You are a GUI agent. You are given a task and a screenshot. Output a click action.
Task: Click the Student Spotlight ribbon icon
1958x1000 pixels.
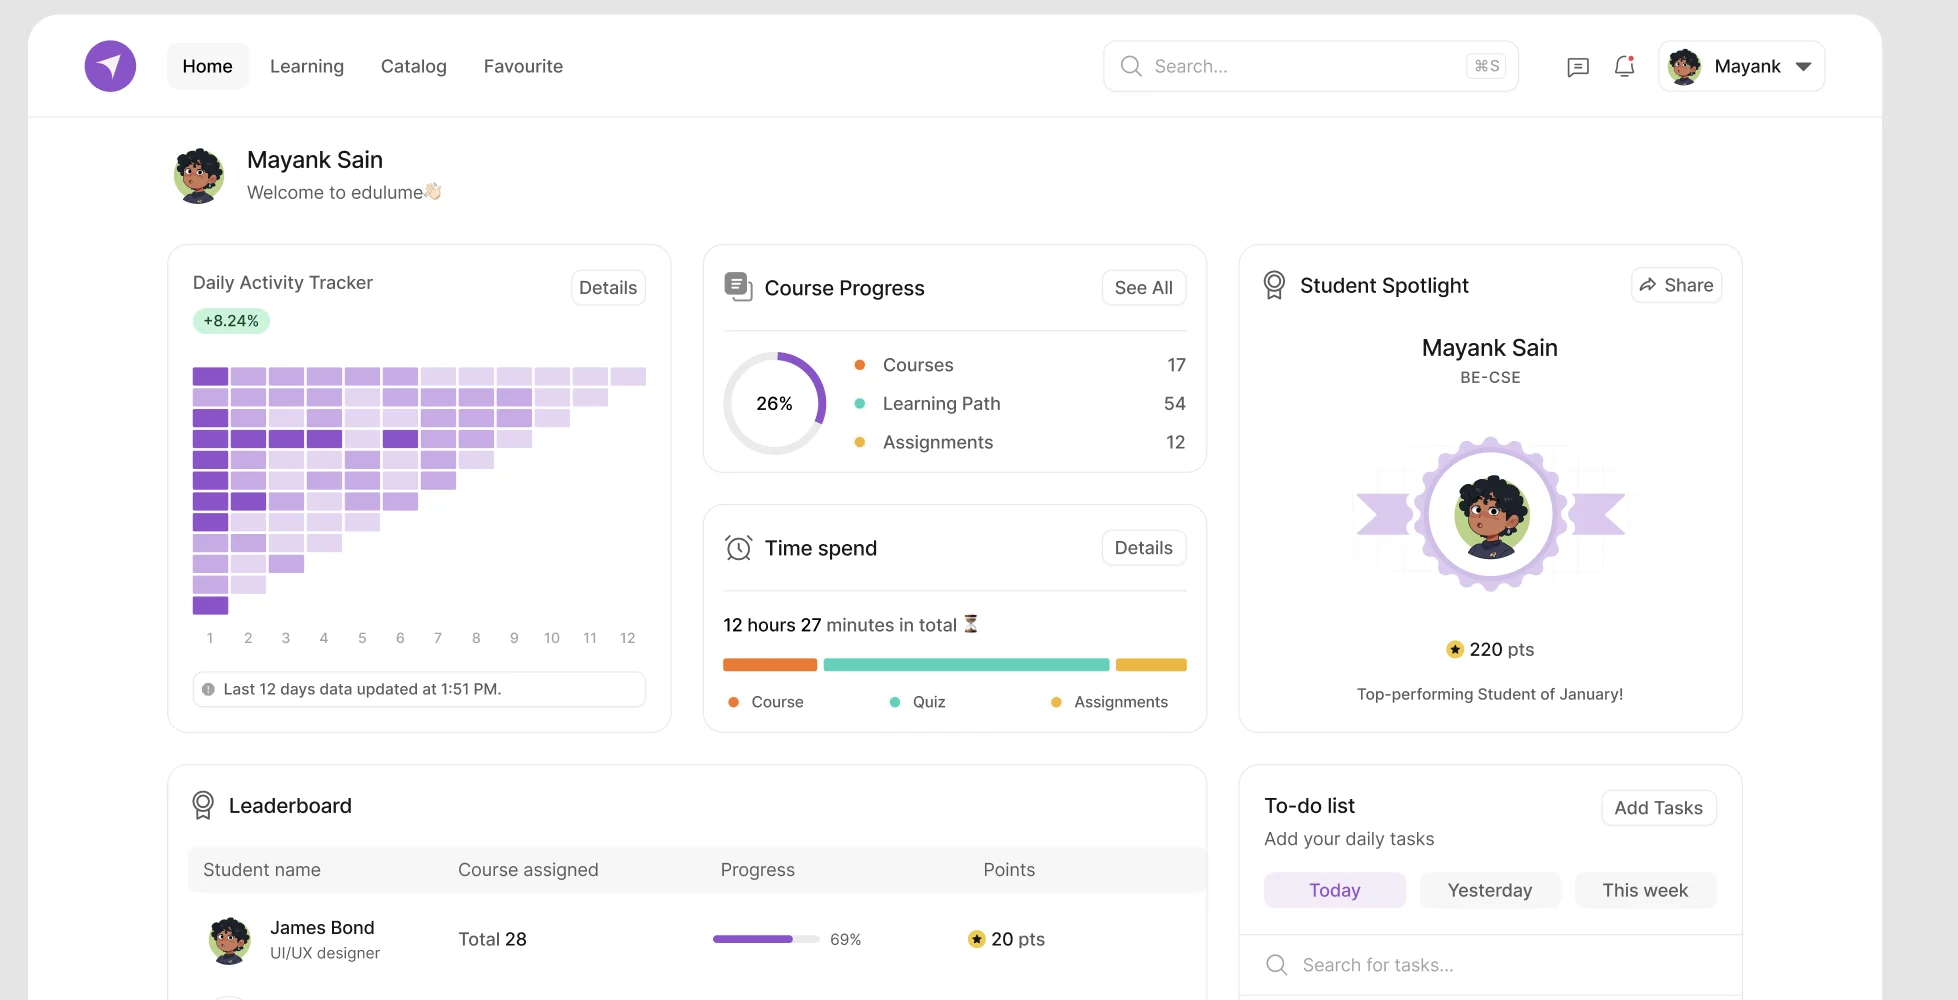1274,285
